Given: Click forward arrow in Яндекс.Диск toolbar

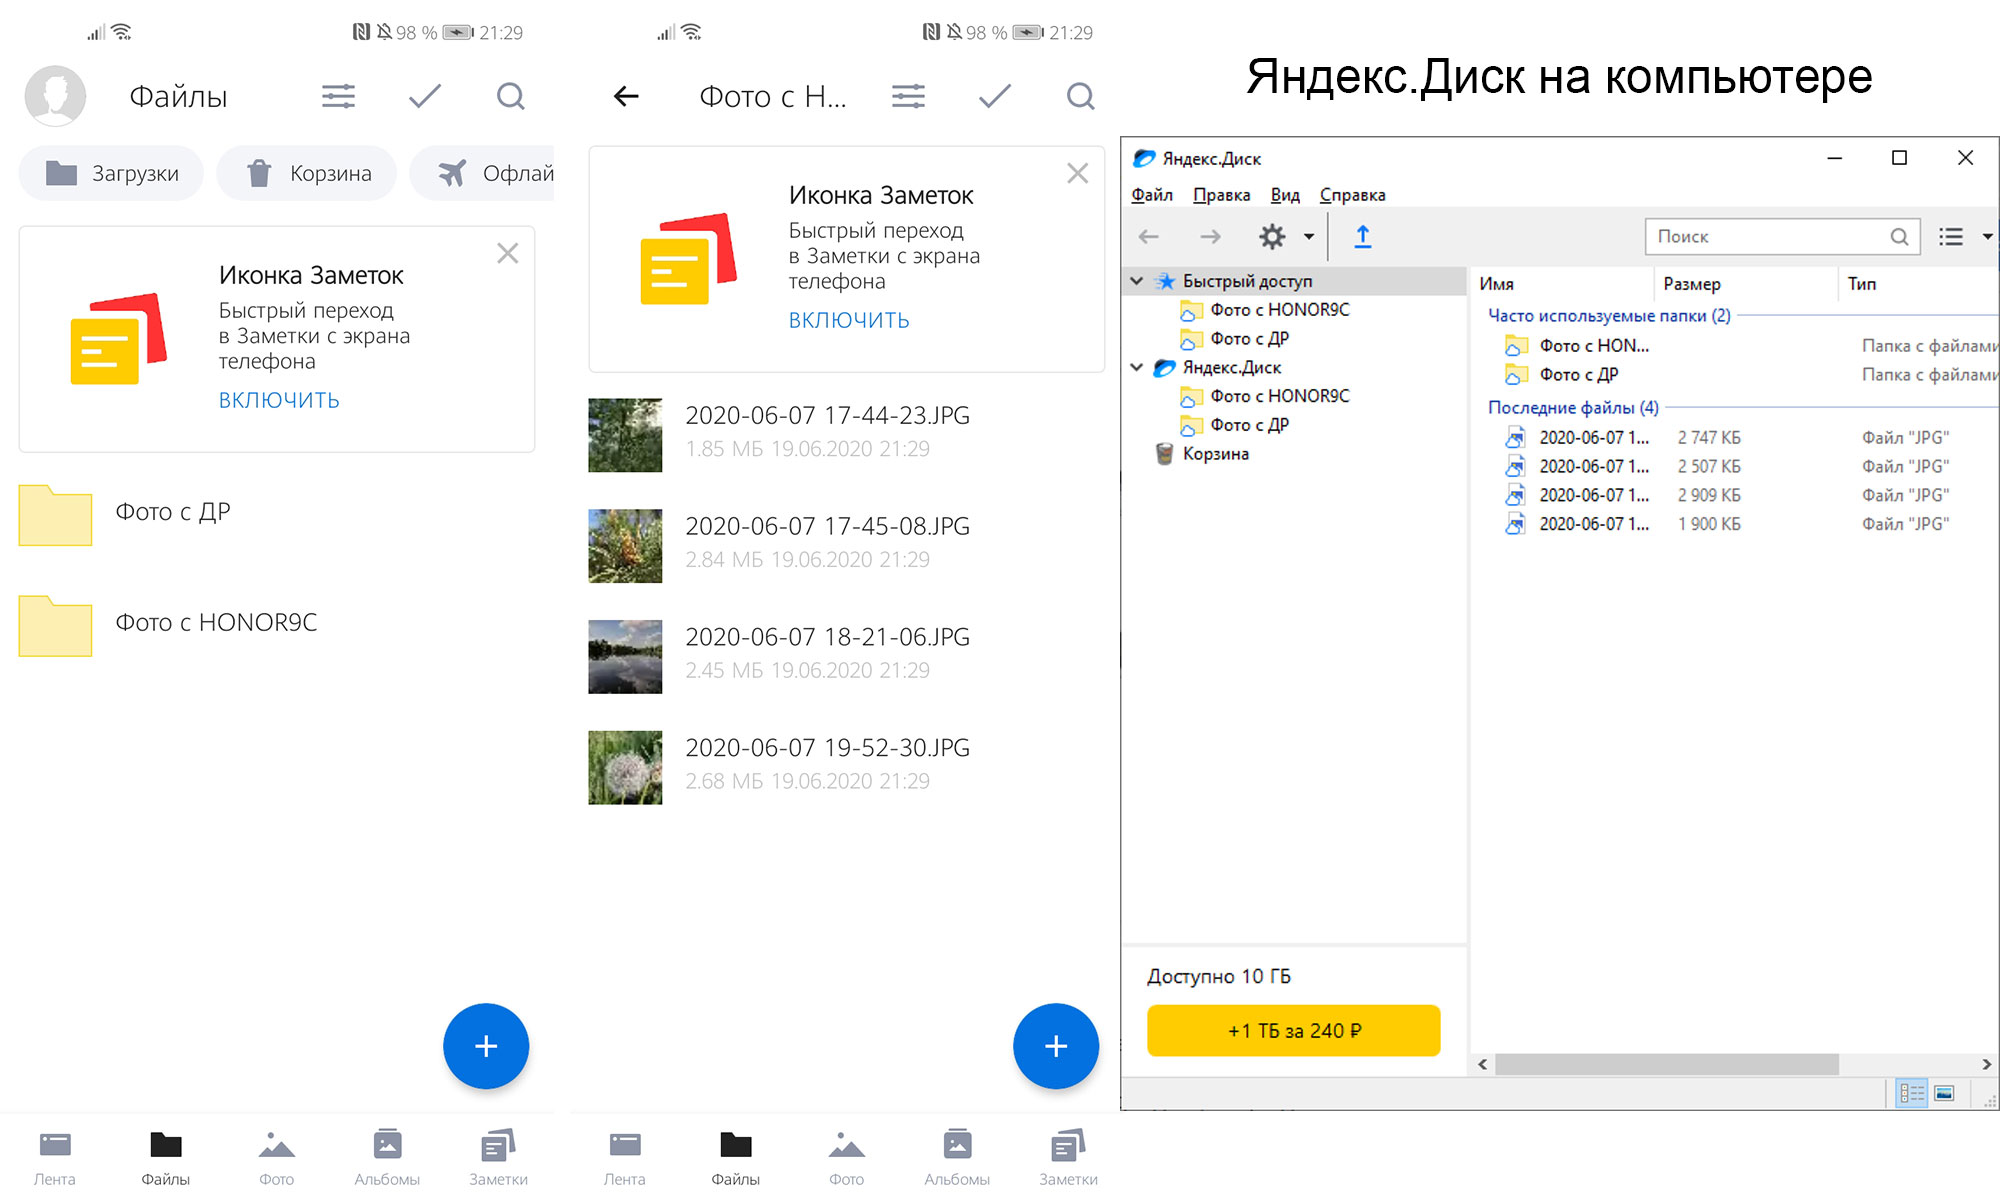Looking at the screenshot, I should click(x=1210, y=237).
